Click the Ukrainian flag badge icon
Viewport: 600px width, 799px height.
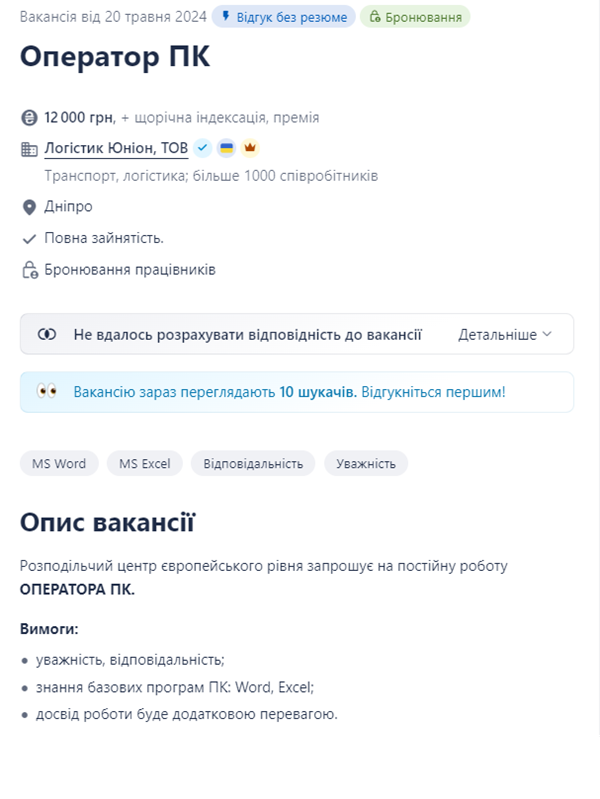227,148
